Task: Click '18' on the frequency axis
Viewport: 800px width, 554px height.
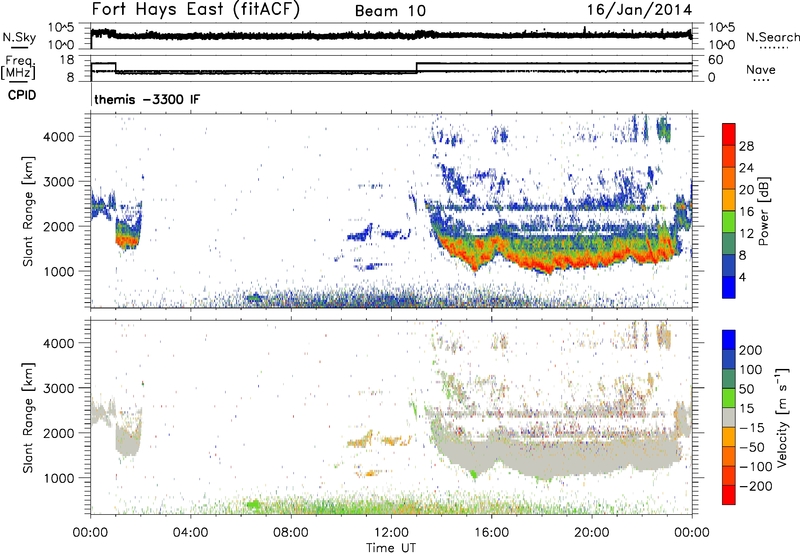Action: pos(67,60)
